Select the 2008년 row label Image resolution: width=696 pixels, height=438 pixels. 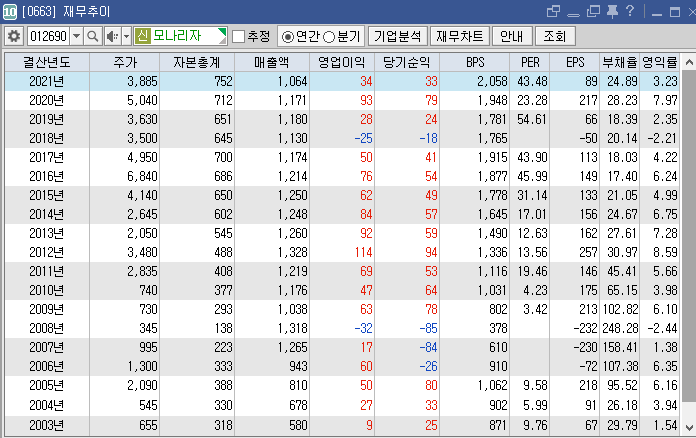47,328
